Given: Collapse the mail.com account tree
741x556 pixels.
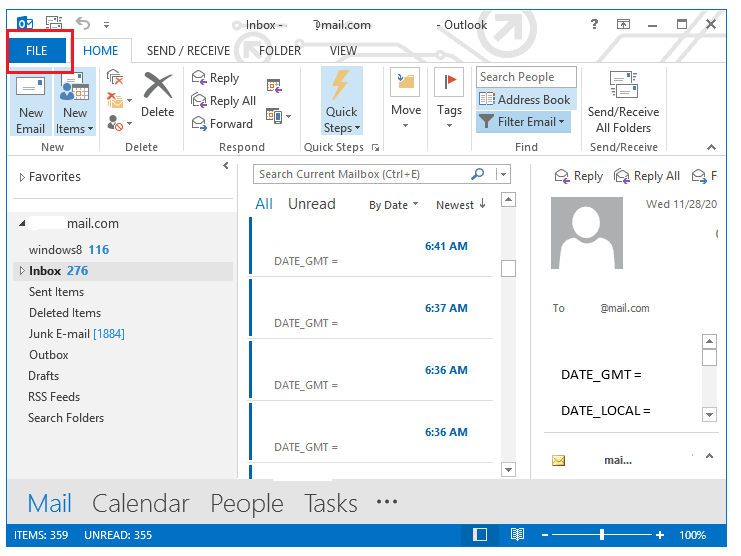Looking at the screenshot, I should (22, 223).
